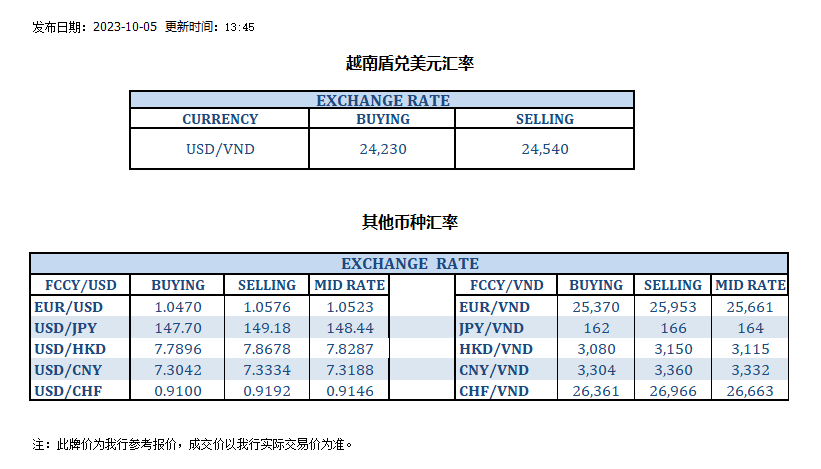The width and height of the screenshot is (821, 469).
Task: Click the EUR/VND buying value 25,370
Action: click(x=595, y=307)
